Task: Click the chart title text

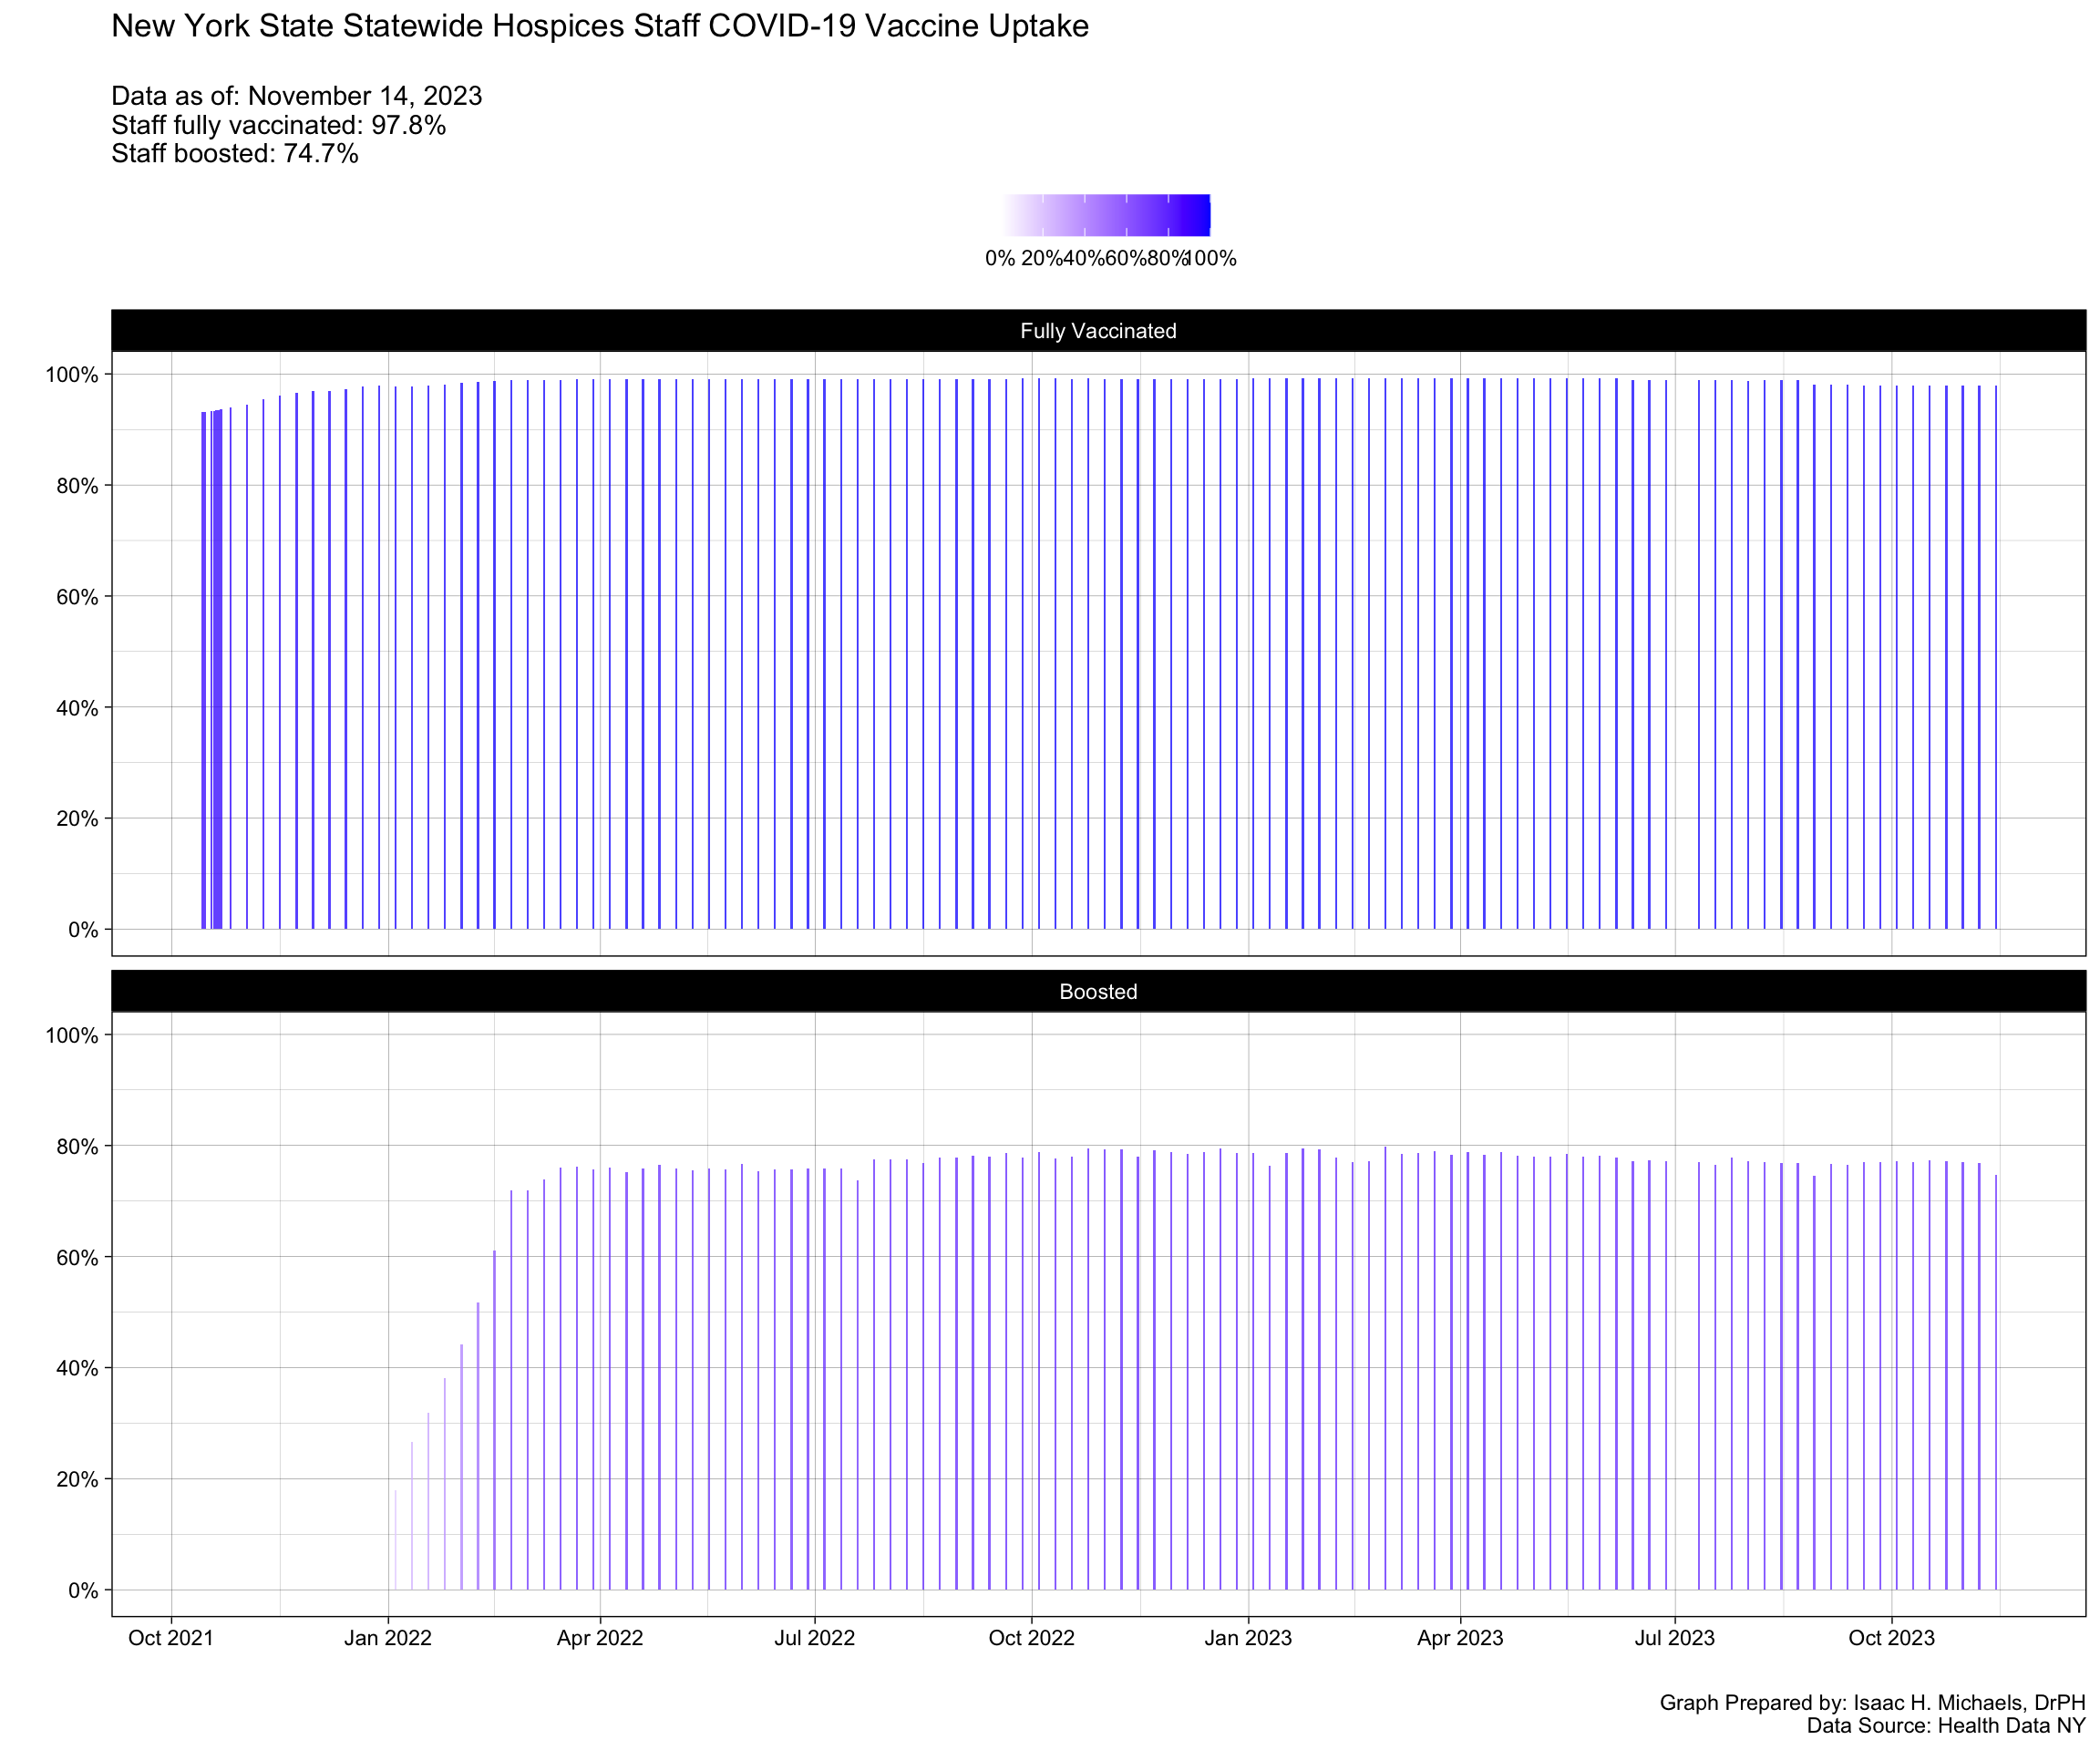Action: click(x=599, y=26)
